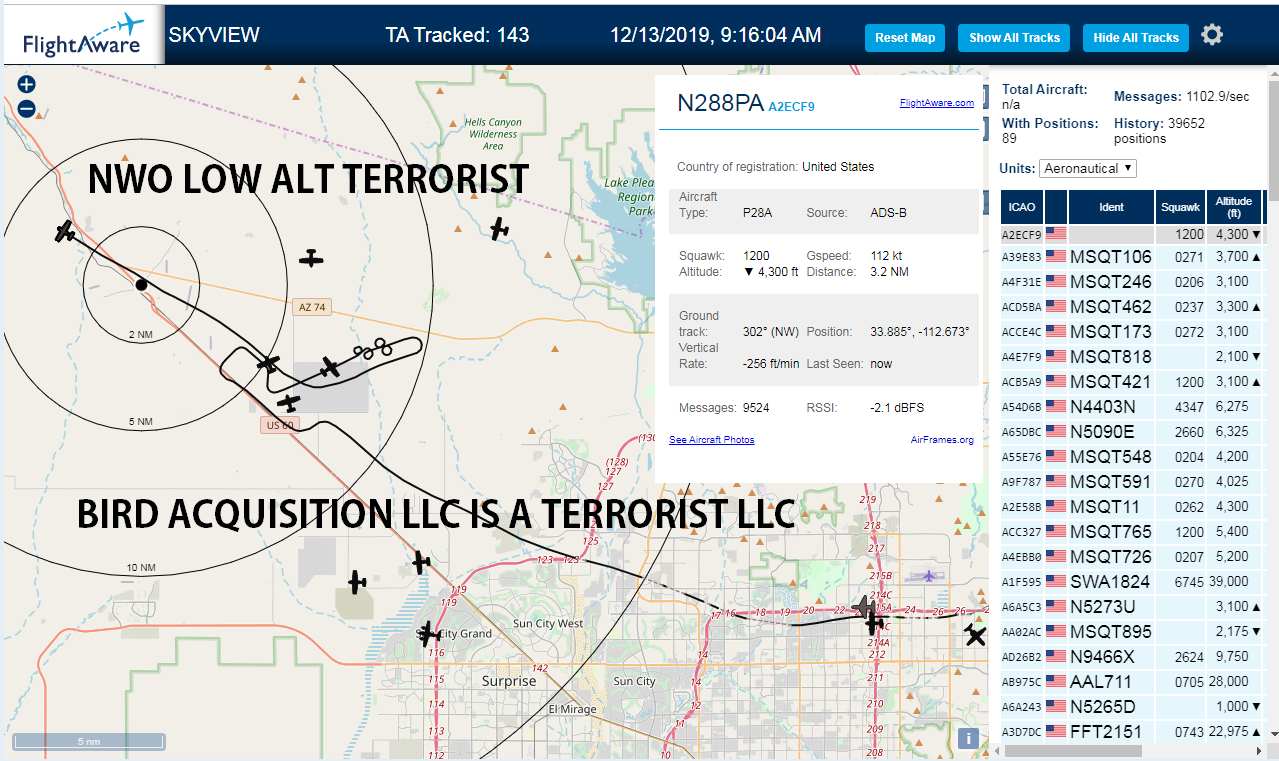Zoom in with the map plus button
This screenshot has height=761, width=1279.
coord(27,85)
